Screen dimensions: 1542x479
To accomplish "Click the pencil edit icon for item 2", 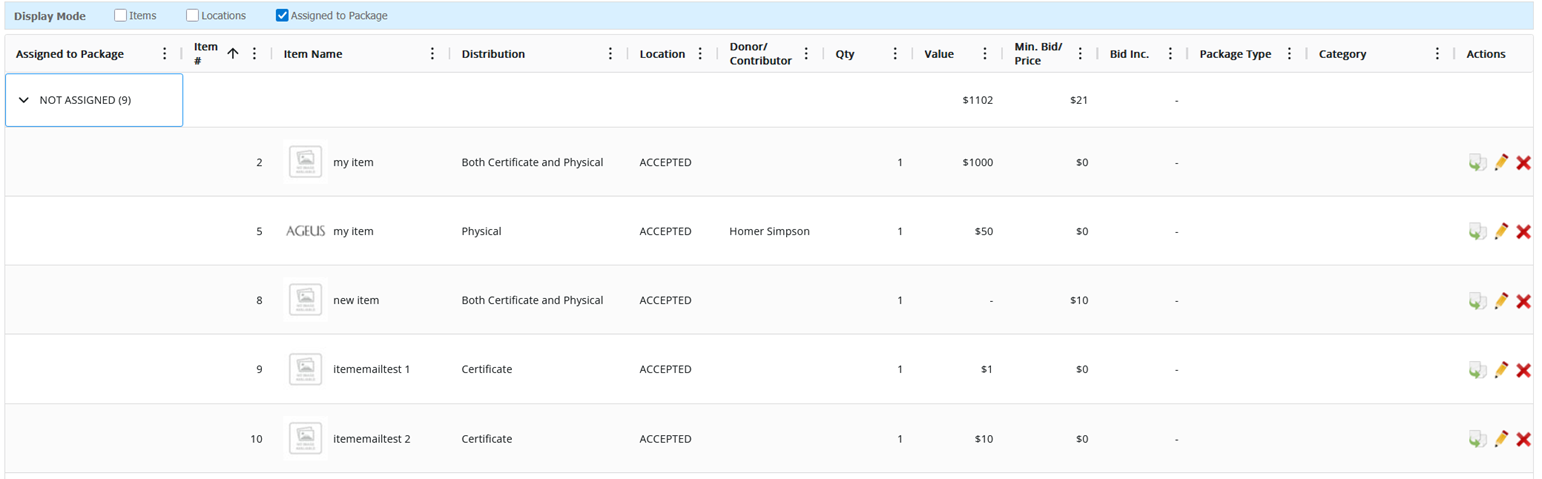I will click(1500, 162).
